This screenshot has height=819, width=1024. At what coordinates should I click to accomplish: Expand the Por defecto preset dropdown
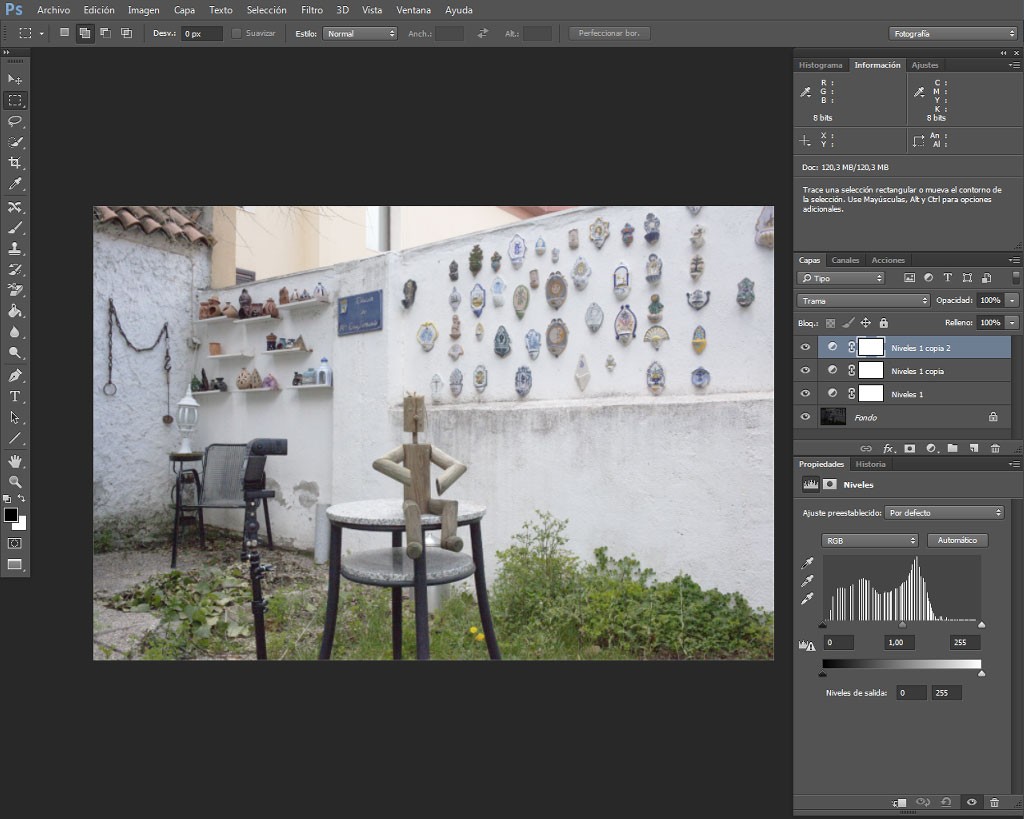(944, 513)
